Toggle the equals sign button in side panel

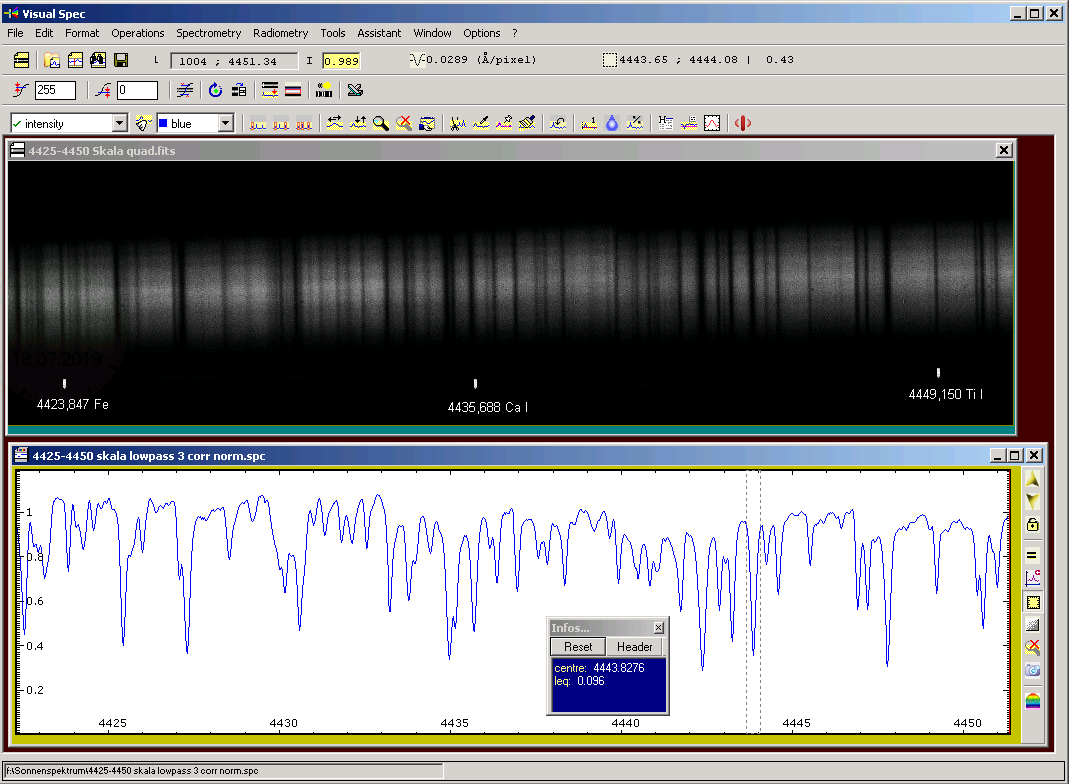coord(1033,556)
